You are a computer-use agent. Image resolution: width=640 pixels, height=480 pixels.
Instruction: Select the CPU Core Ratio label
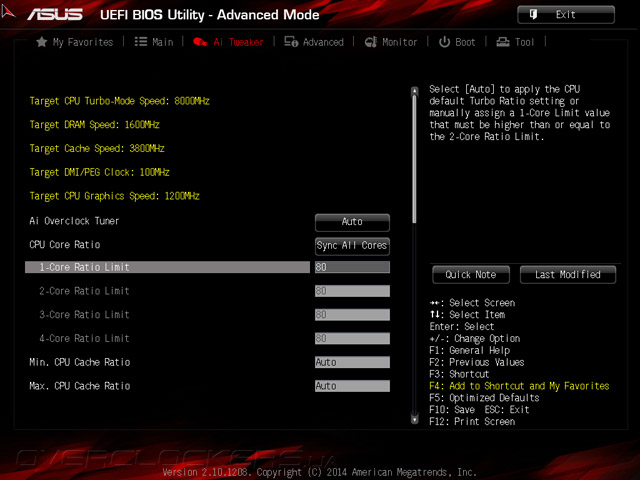[x=65, y=245]
